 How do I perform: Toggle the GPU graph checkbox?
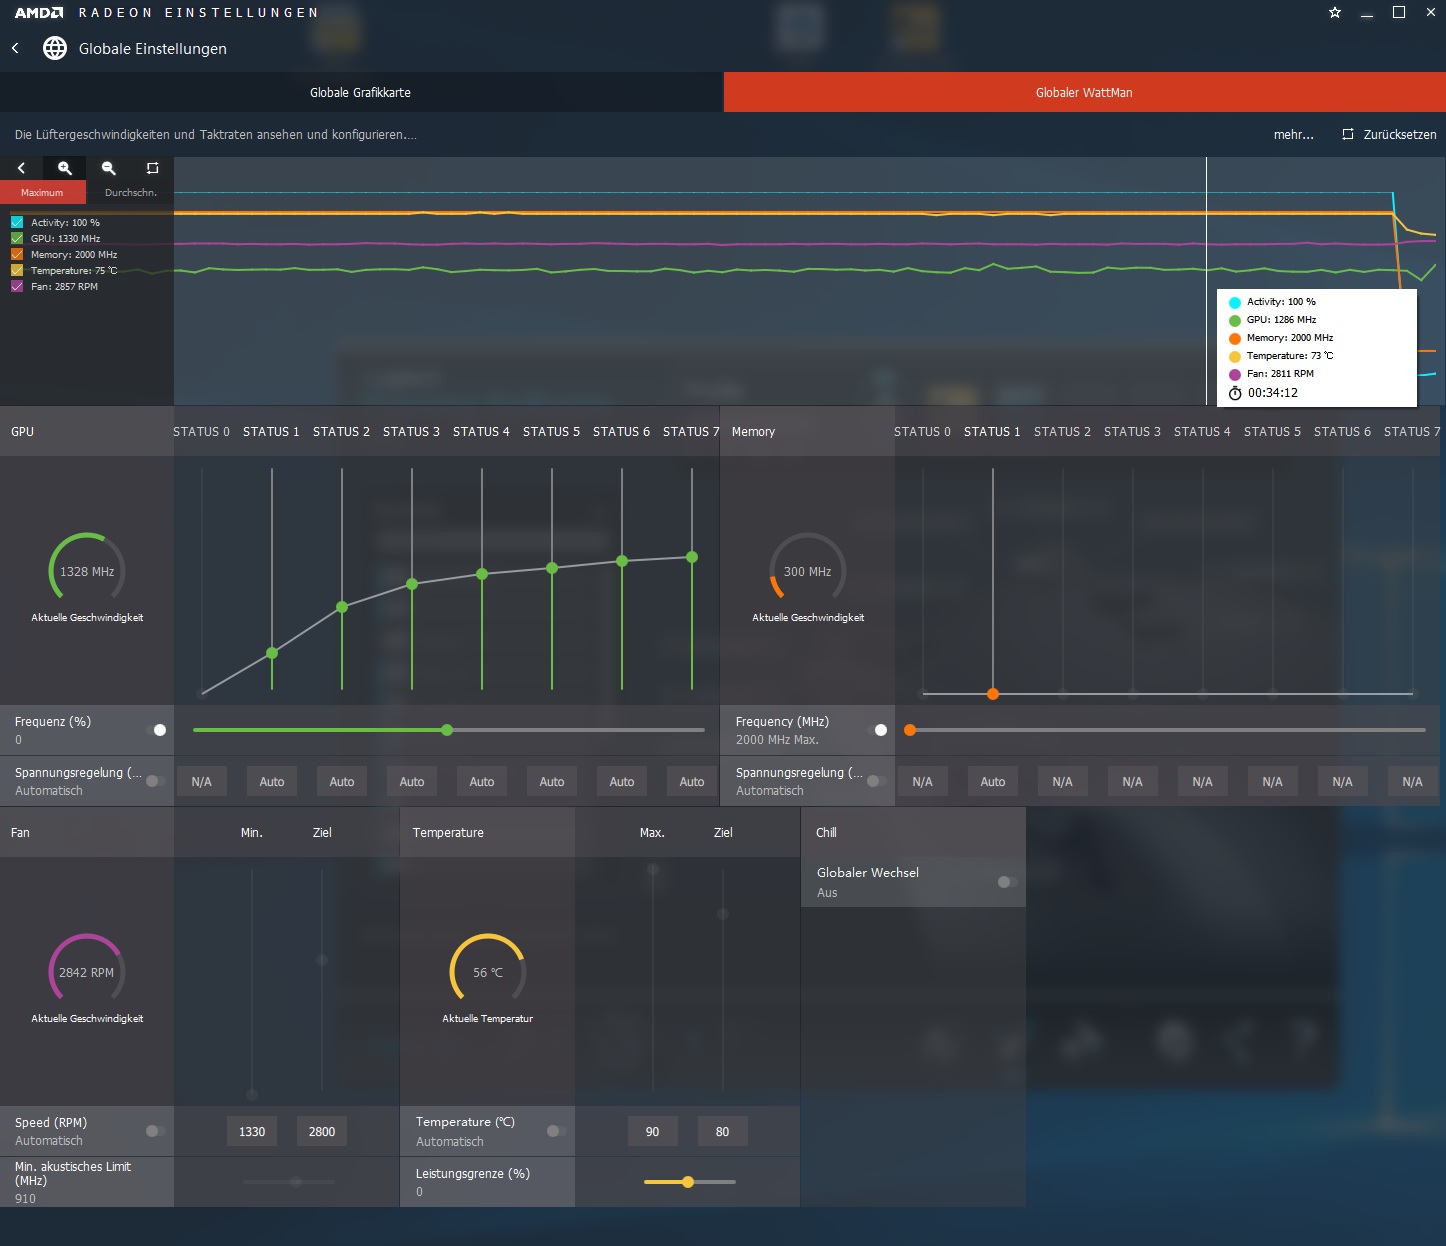coord(17,238)
